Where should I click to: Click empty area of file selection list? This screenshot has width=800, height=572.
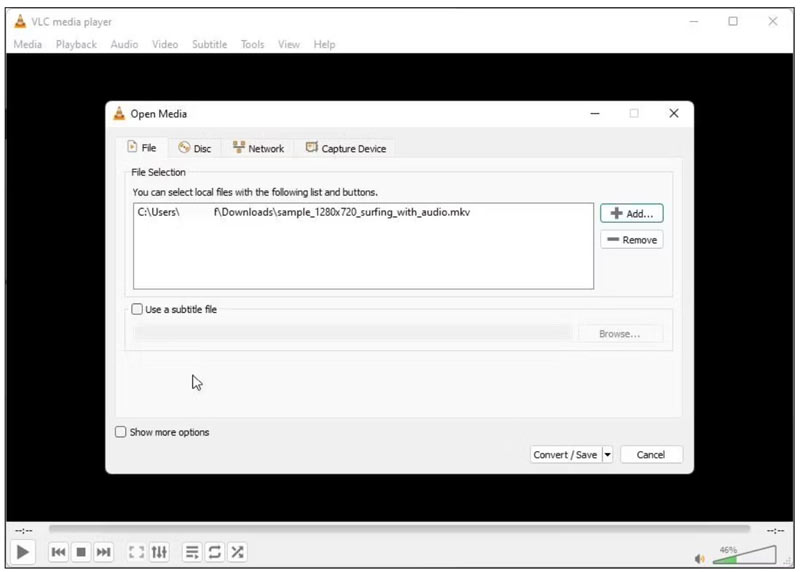(x=363, y=254)
